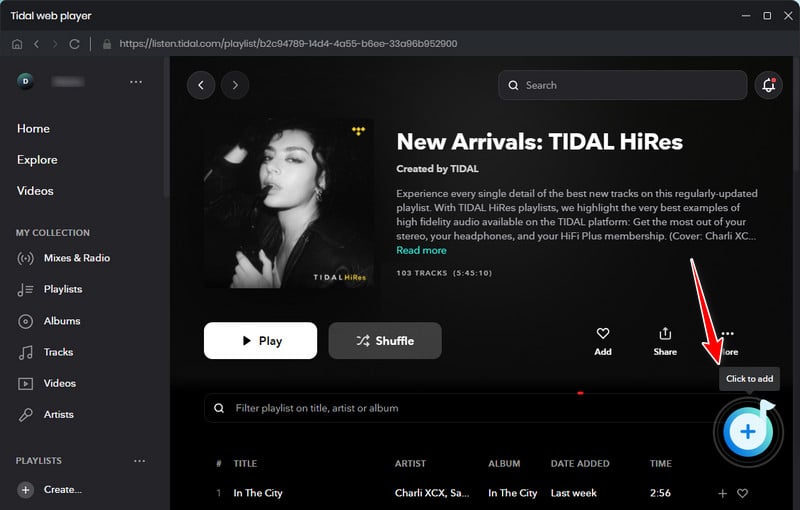The image size is (800, 510).
Task: Click the padlock icon beside the URL
Action: (x=107, y=44)
